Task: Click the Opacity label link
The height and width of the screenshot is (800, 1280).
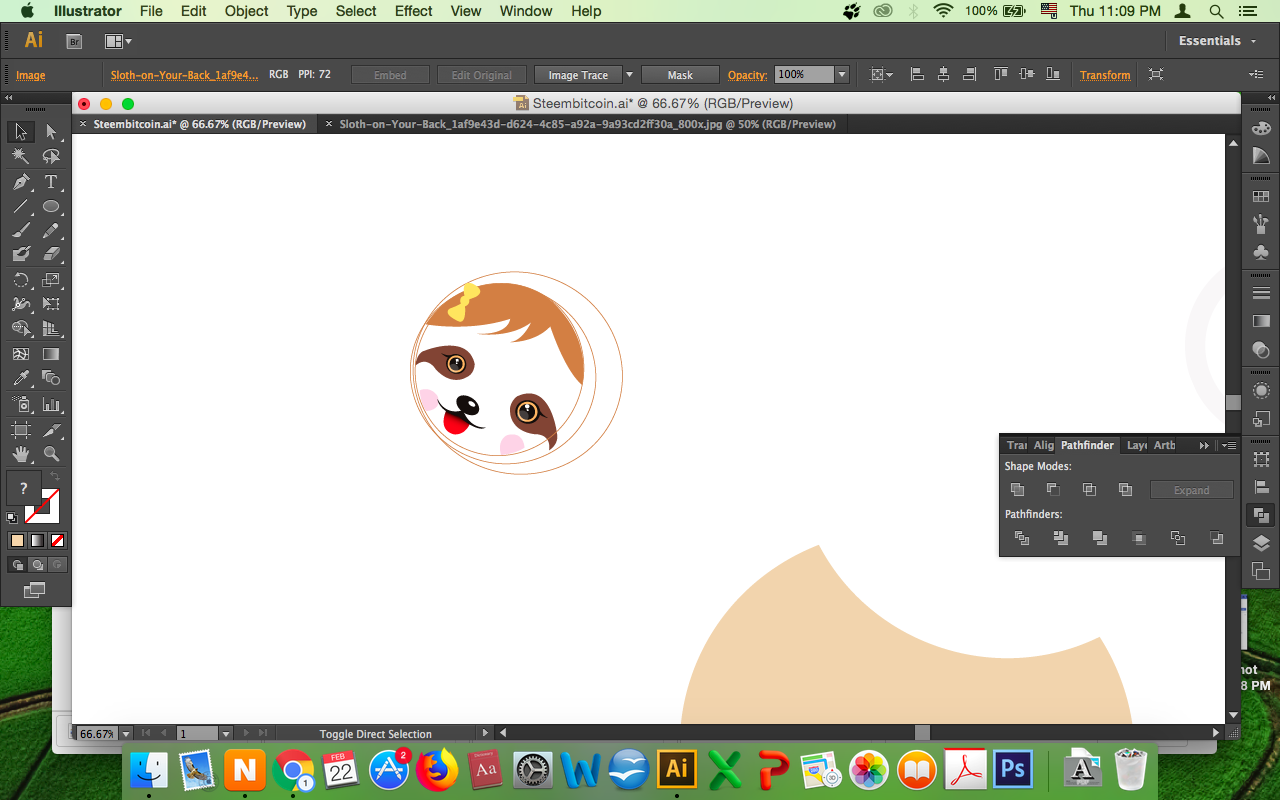Action: [x=748, y=75]
